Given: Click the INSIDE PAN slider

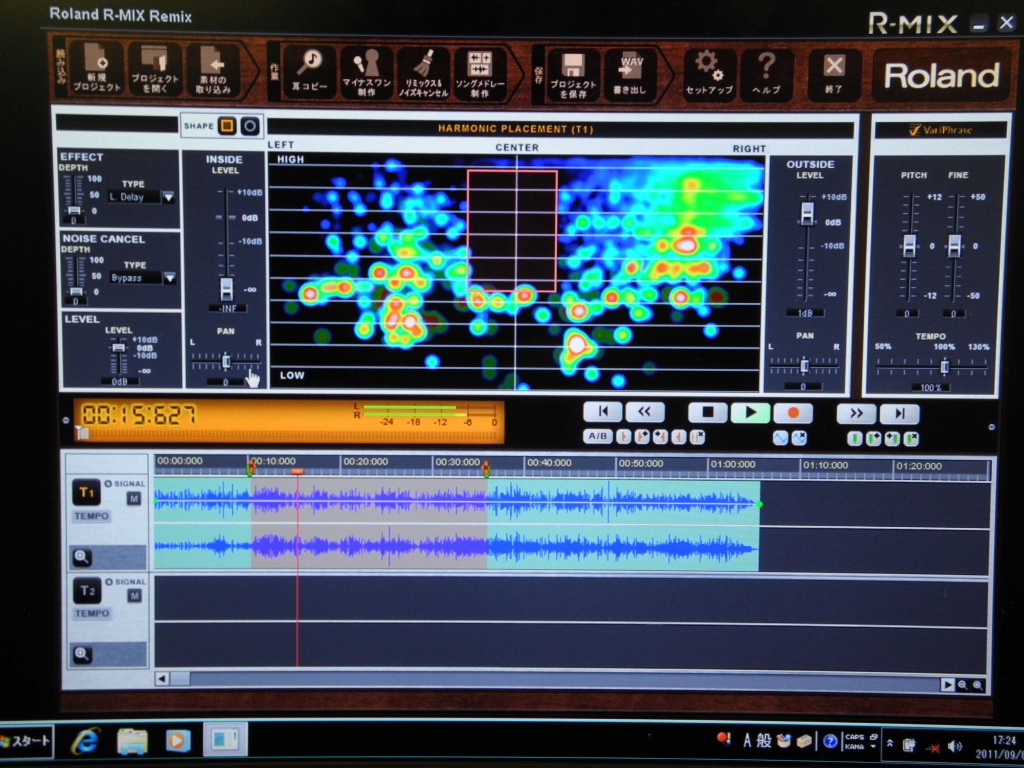Looking at the screenshot, I should click(225, 360).
